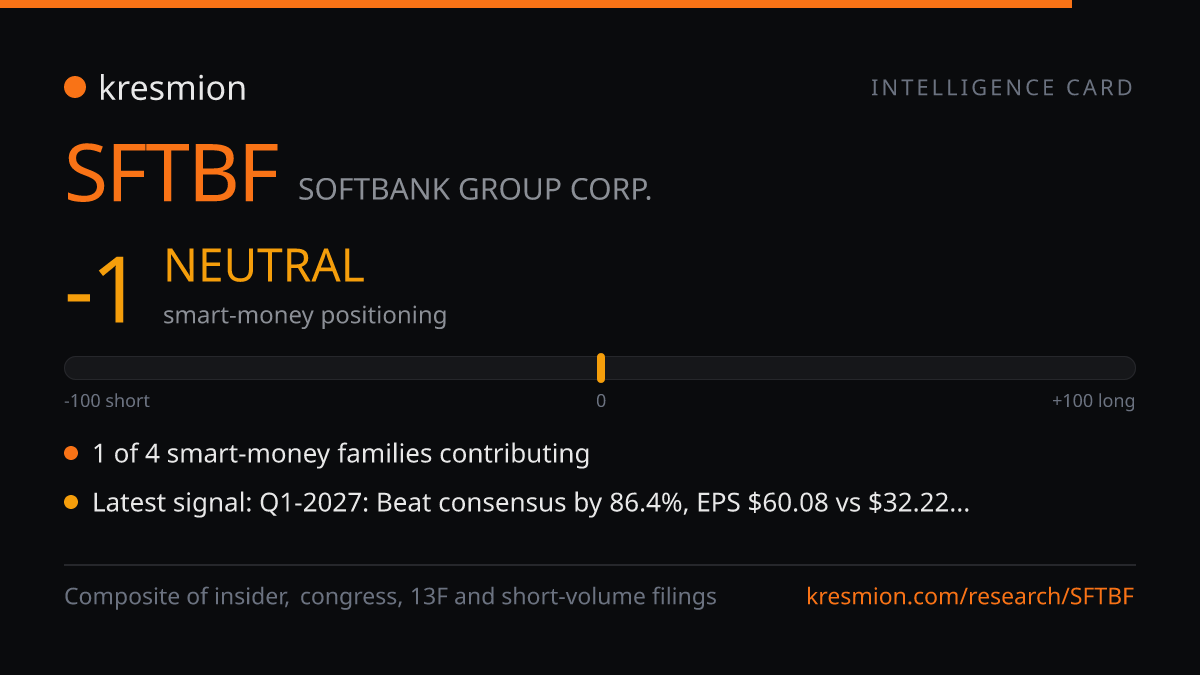Click the smart-money positioning subtitle
This screenshot has height=675, width=1200.
[x=305, y=315]
